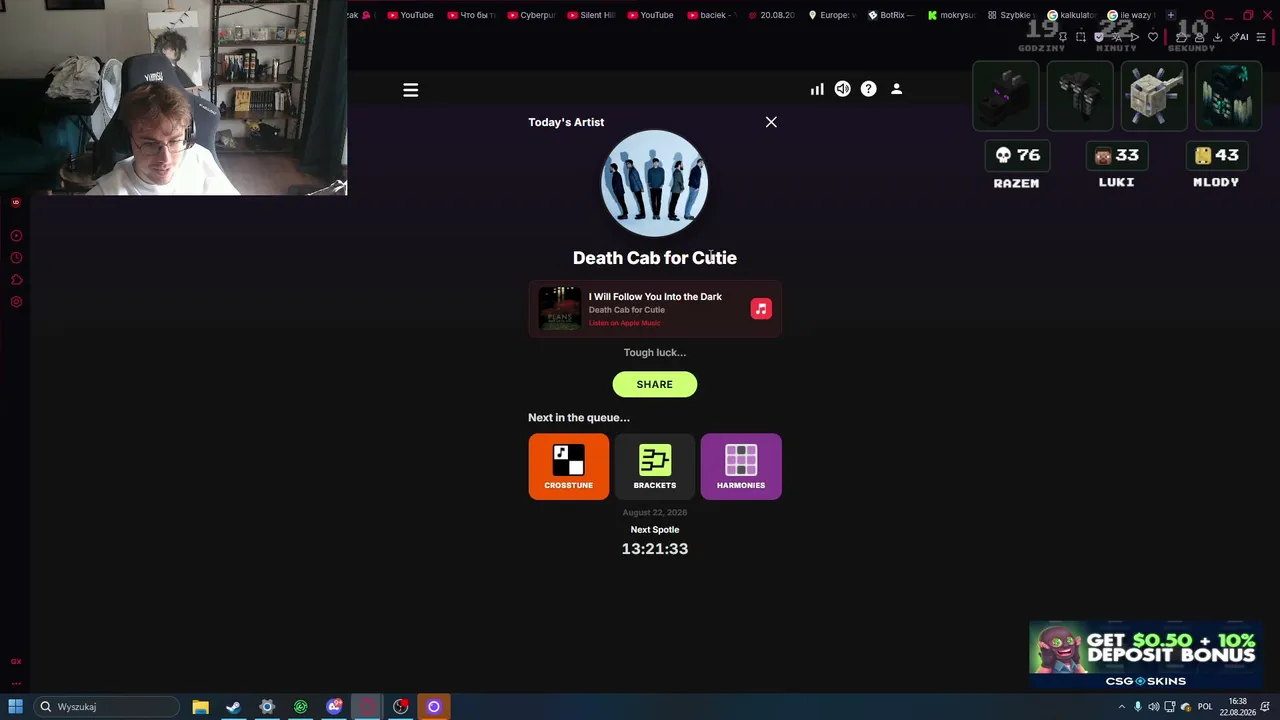Open the orange-highlighted purple circle taskbar app
The height and width of the screenshot is (720, 1280).
(x=434, y=706)
